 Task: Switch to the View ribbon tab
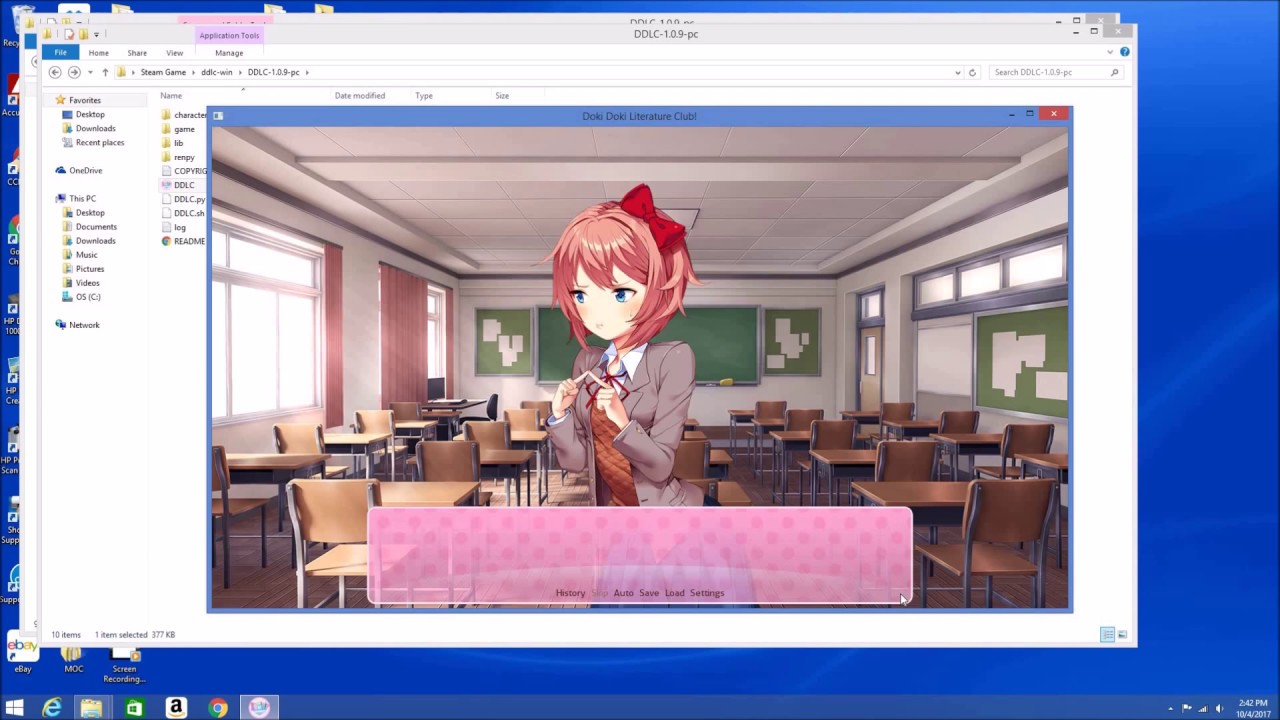pos(174,53)
